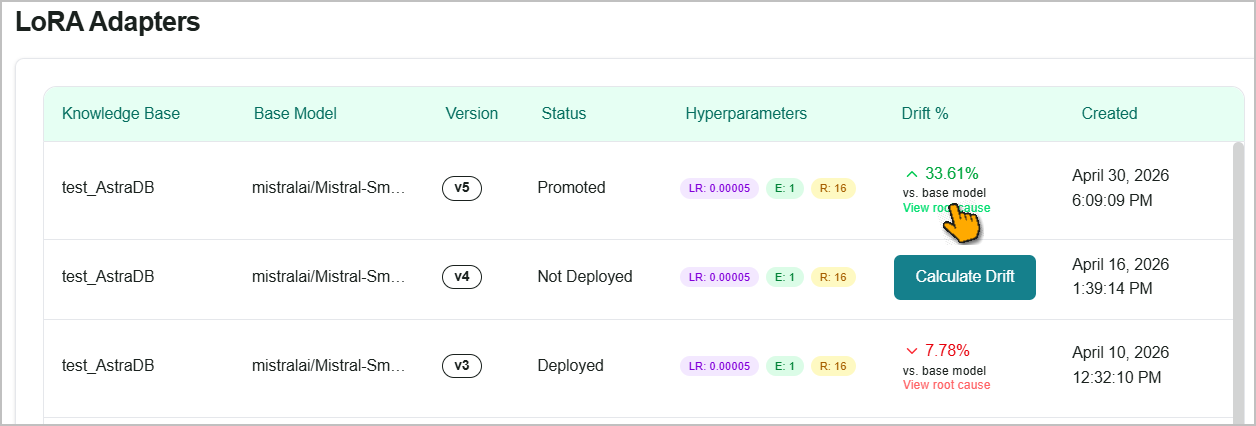Click the Hyperparameters column header
The height and width of the screenshot is (426, 1256).
pos(746,114)
